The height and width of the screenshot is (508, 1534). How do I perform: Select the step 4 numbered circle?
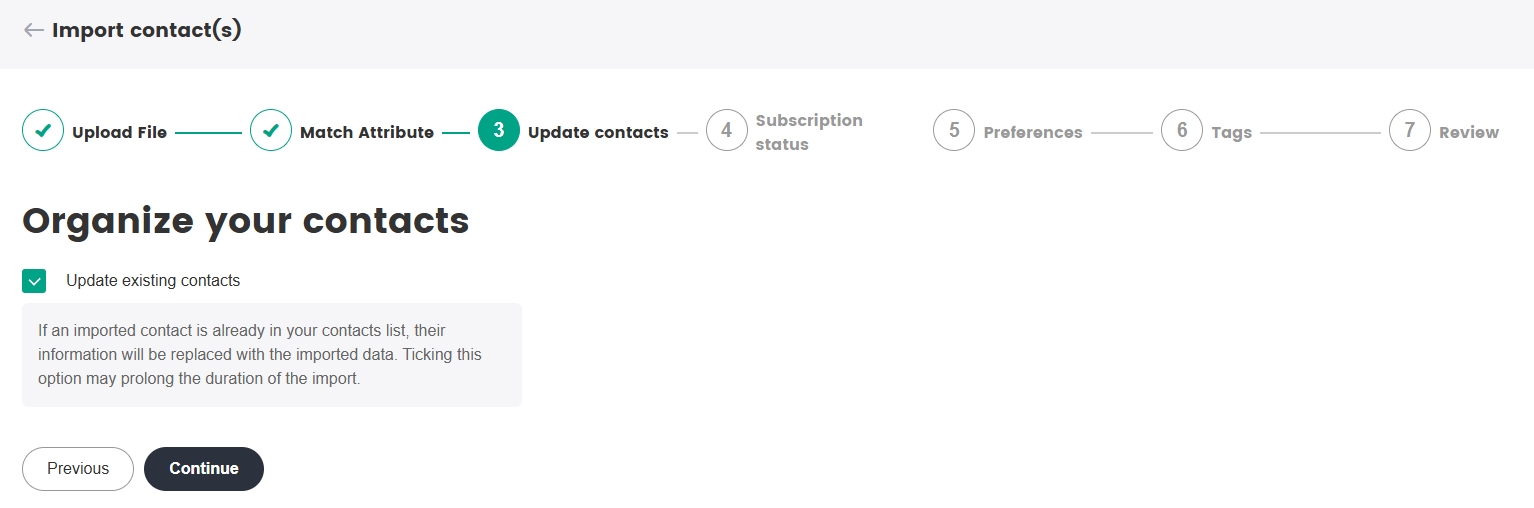tap(727, 131)
